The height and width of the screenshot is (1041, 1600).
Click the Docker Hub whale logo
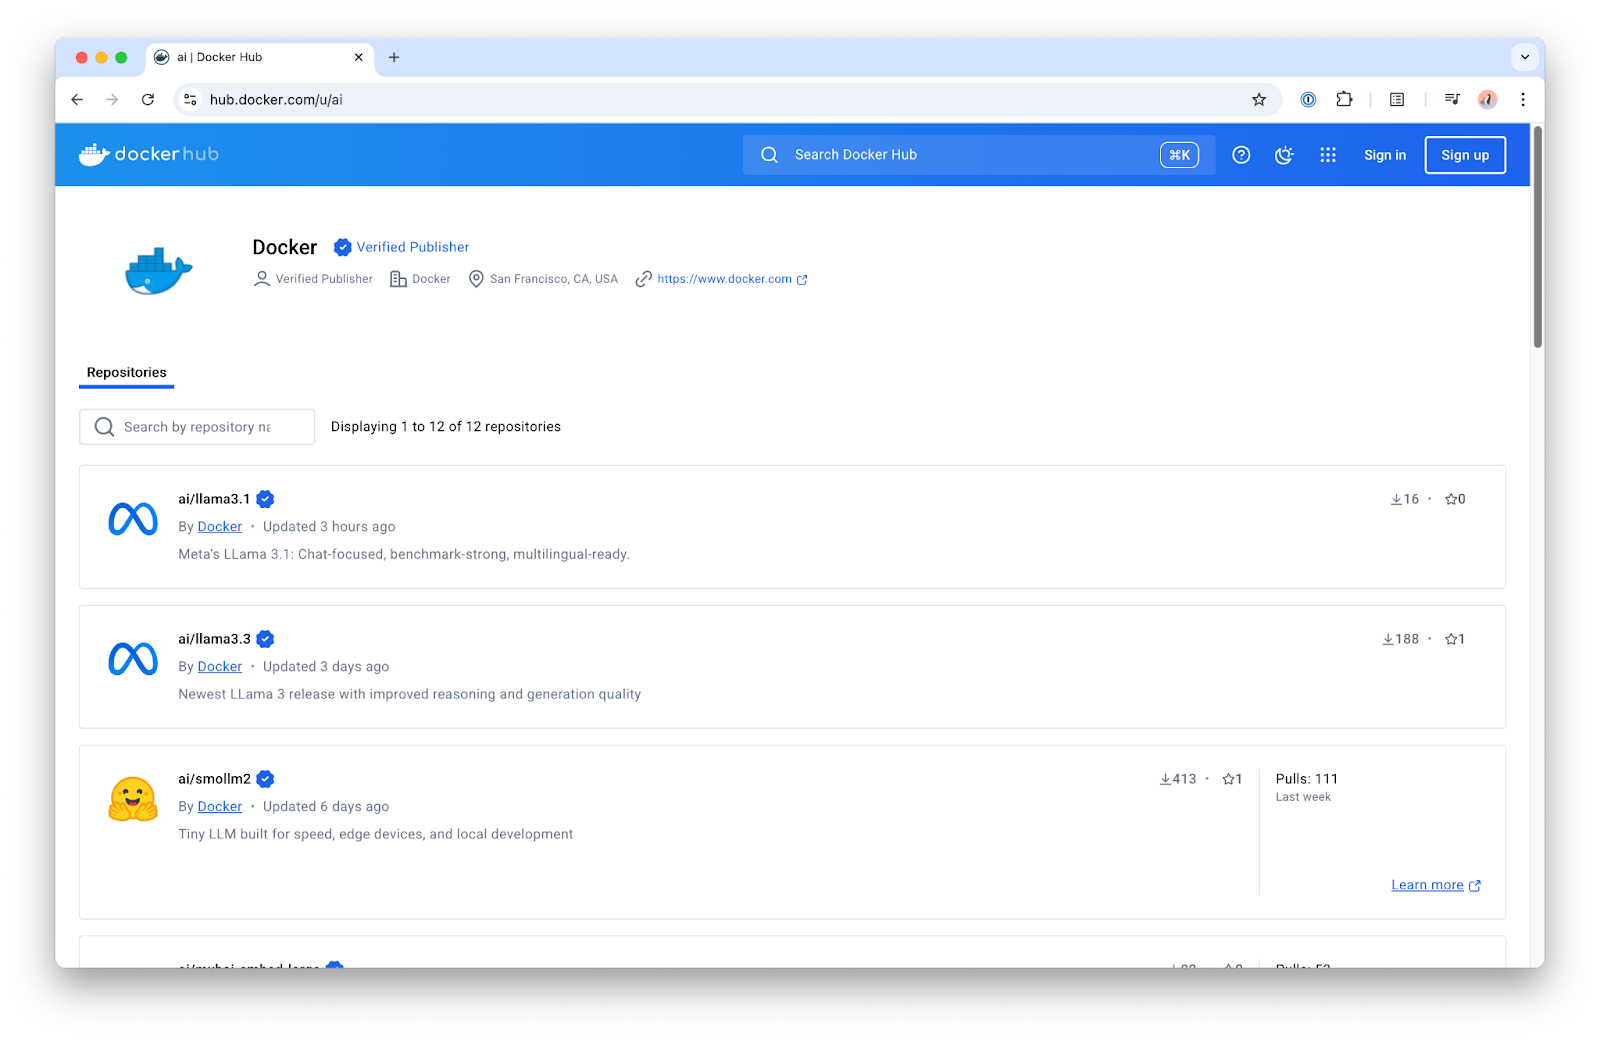pos(92,153)
